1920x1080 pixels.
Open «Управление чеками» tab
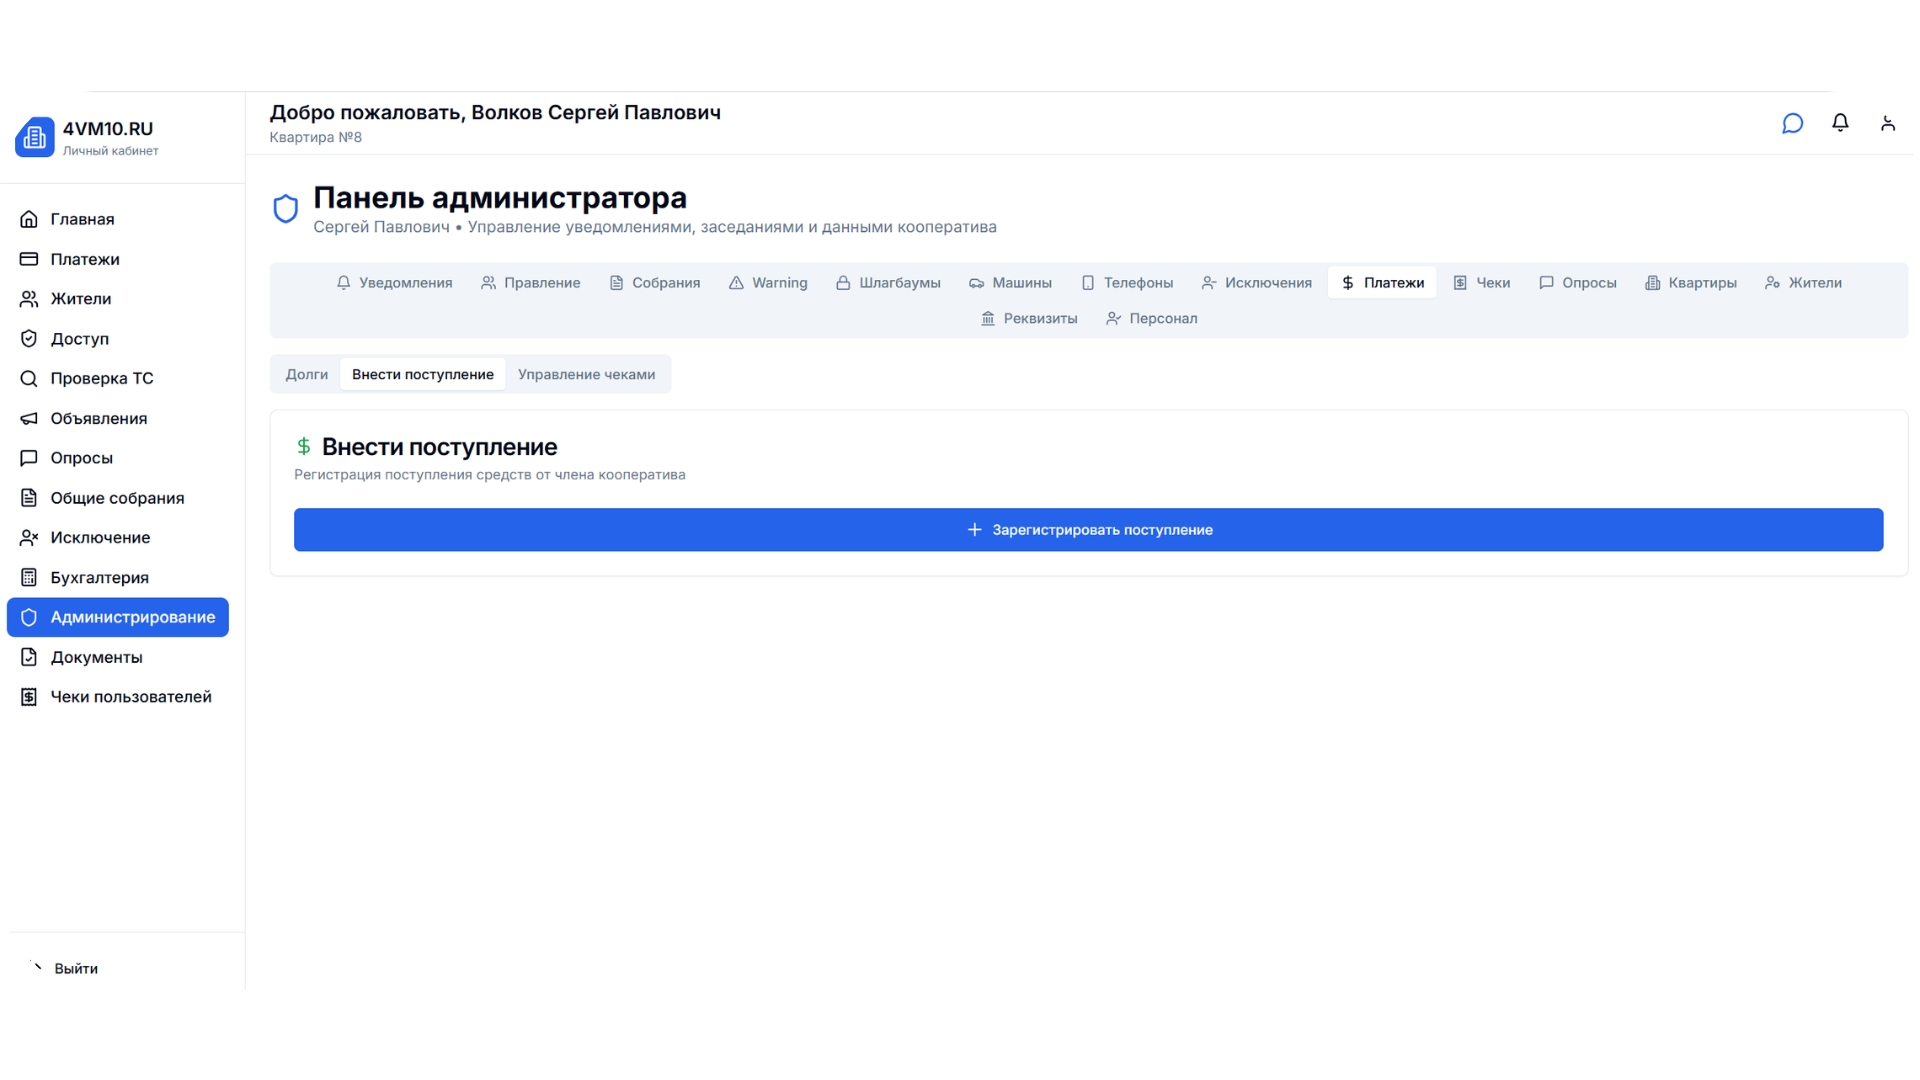586,374
